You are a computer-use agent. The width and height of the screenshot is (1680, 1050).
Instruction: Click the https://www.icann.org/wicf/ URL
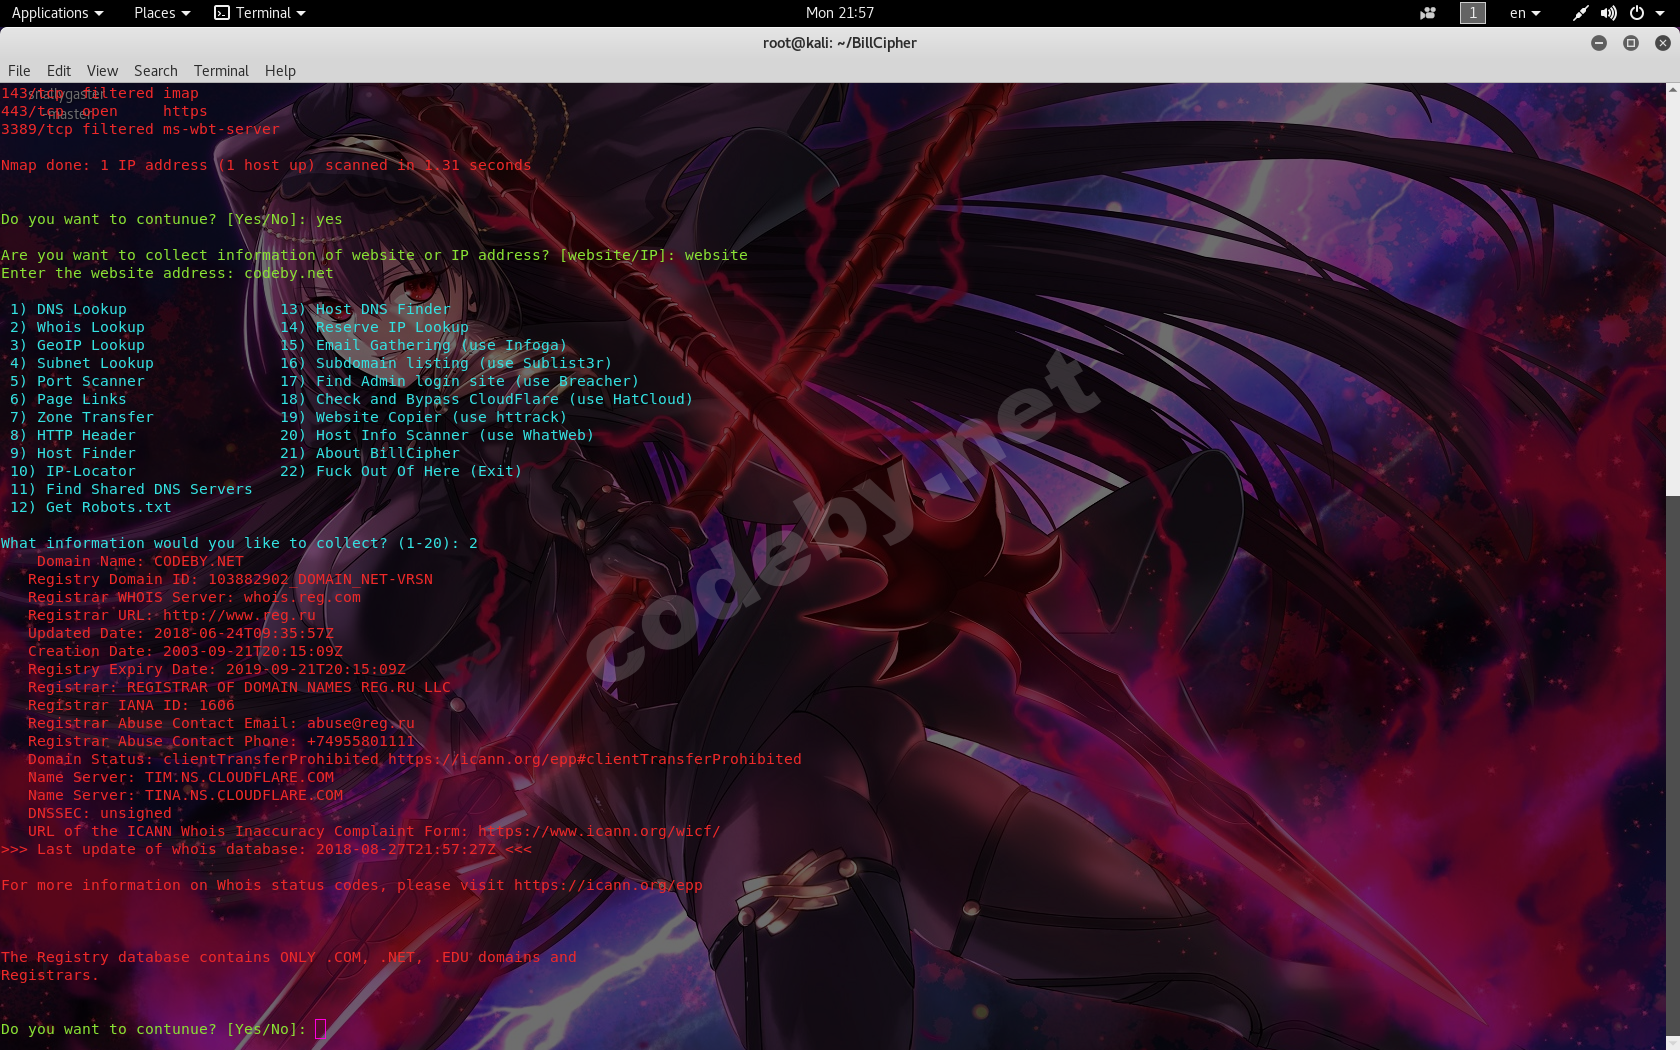(599, 831)
